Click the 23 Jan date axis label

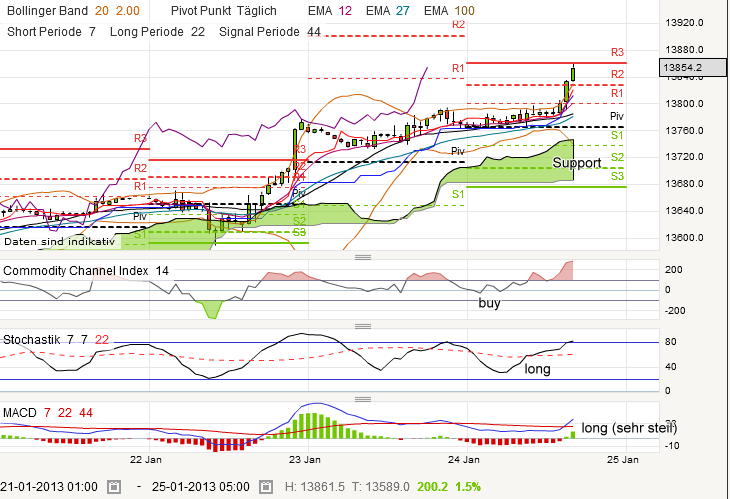point(304,460)
